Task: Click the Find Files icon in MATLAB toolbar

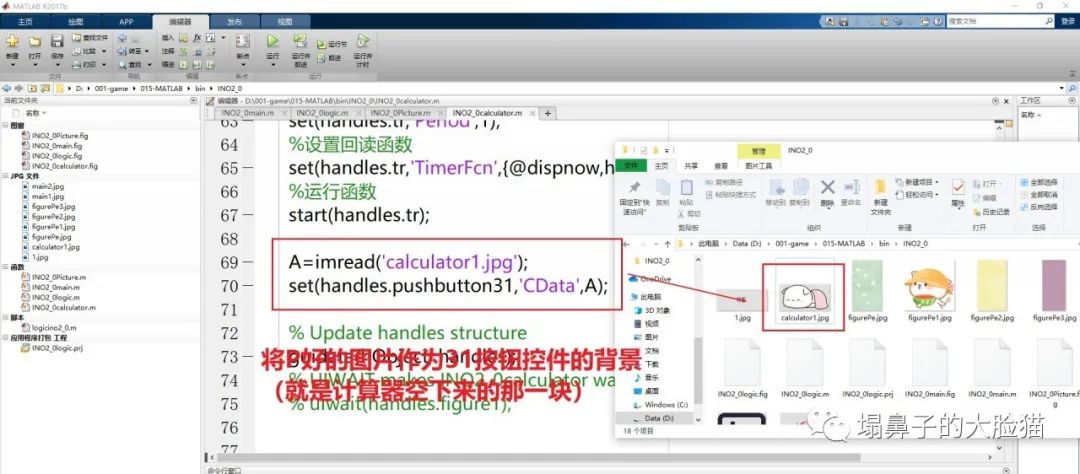Action: tap(77, 37)
